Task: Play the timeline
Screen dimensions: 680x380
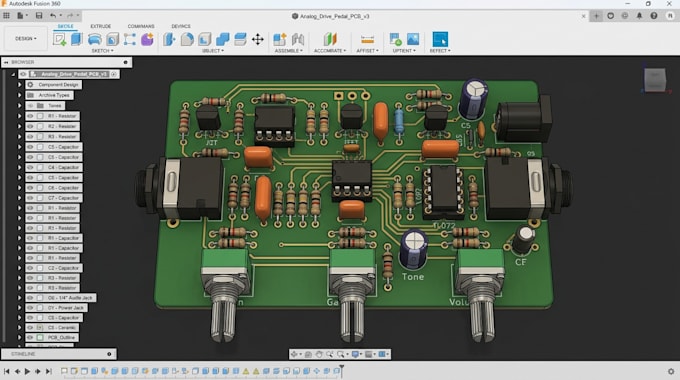Action: tap(27, 371)
